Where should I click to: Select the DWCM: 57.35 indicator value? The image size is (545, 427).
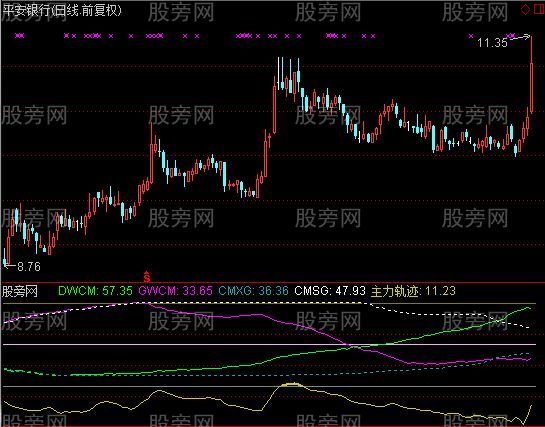point(95,290)
